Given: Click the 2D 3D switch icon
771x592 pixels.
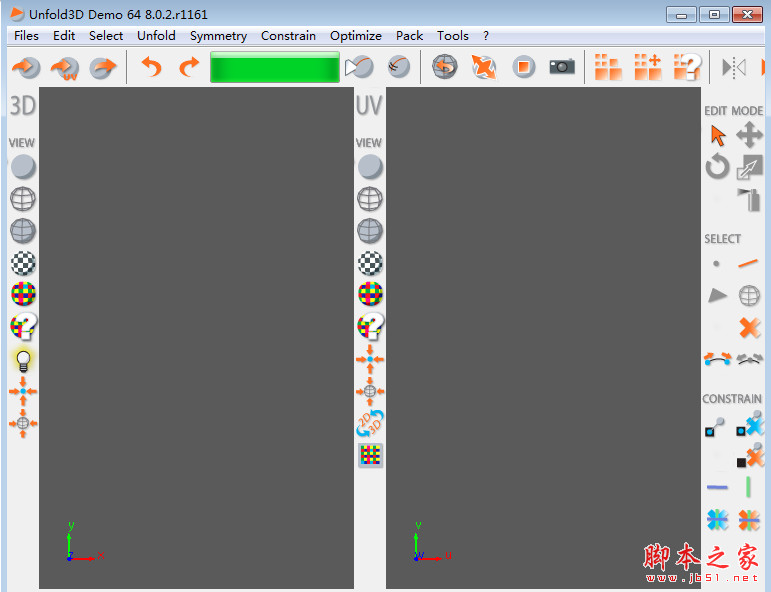Looking at the screenshot, I should click(x=370, y=423).
